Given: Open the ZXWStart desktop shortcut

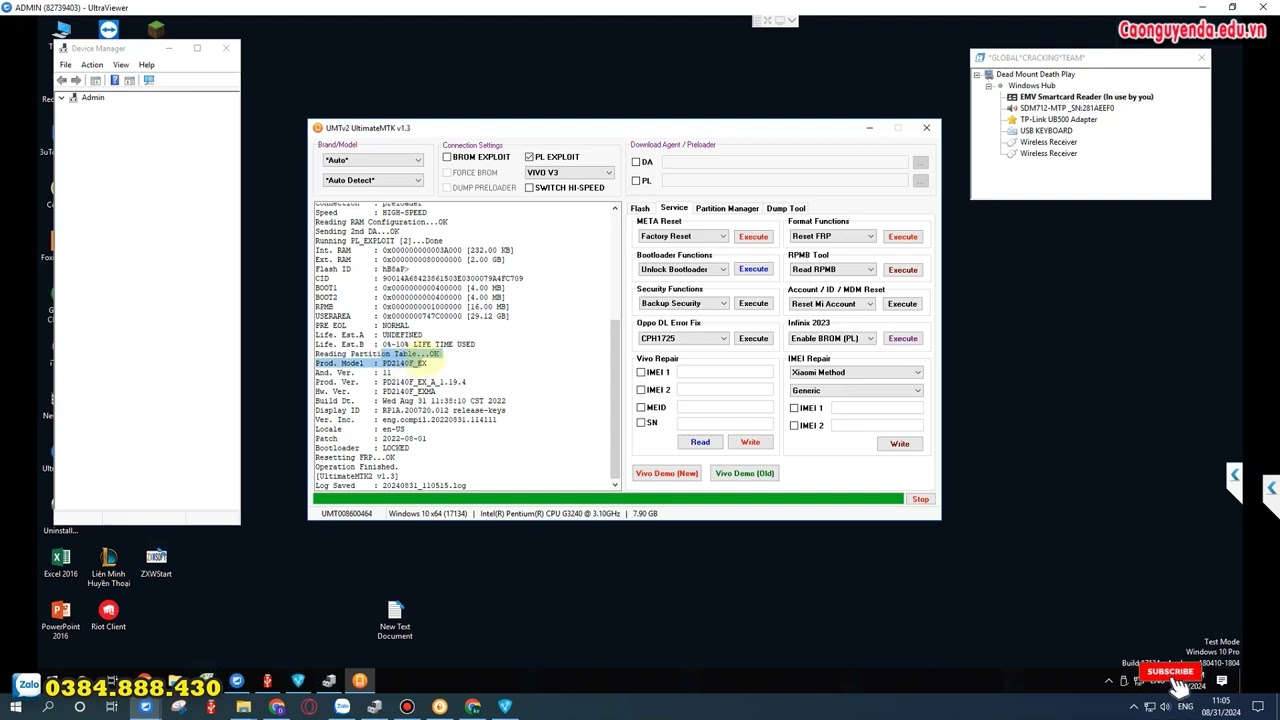Looking at the screenshot, I should click(156, 563).
